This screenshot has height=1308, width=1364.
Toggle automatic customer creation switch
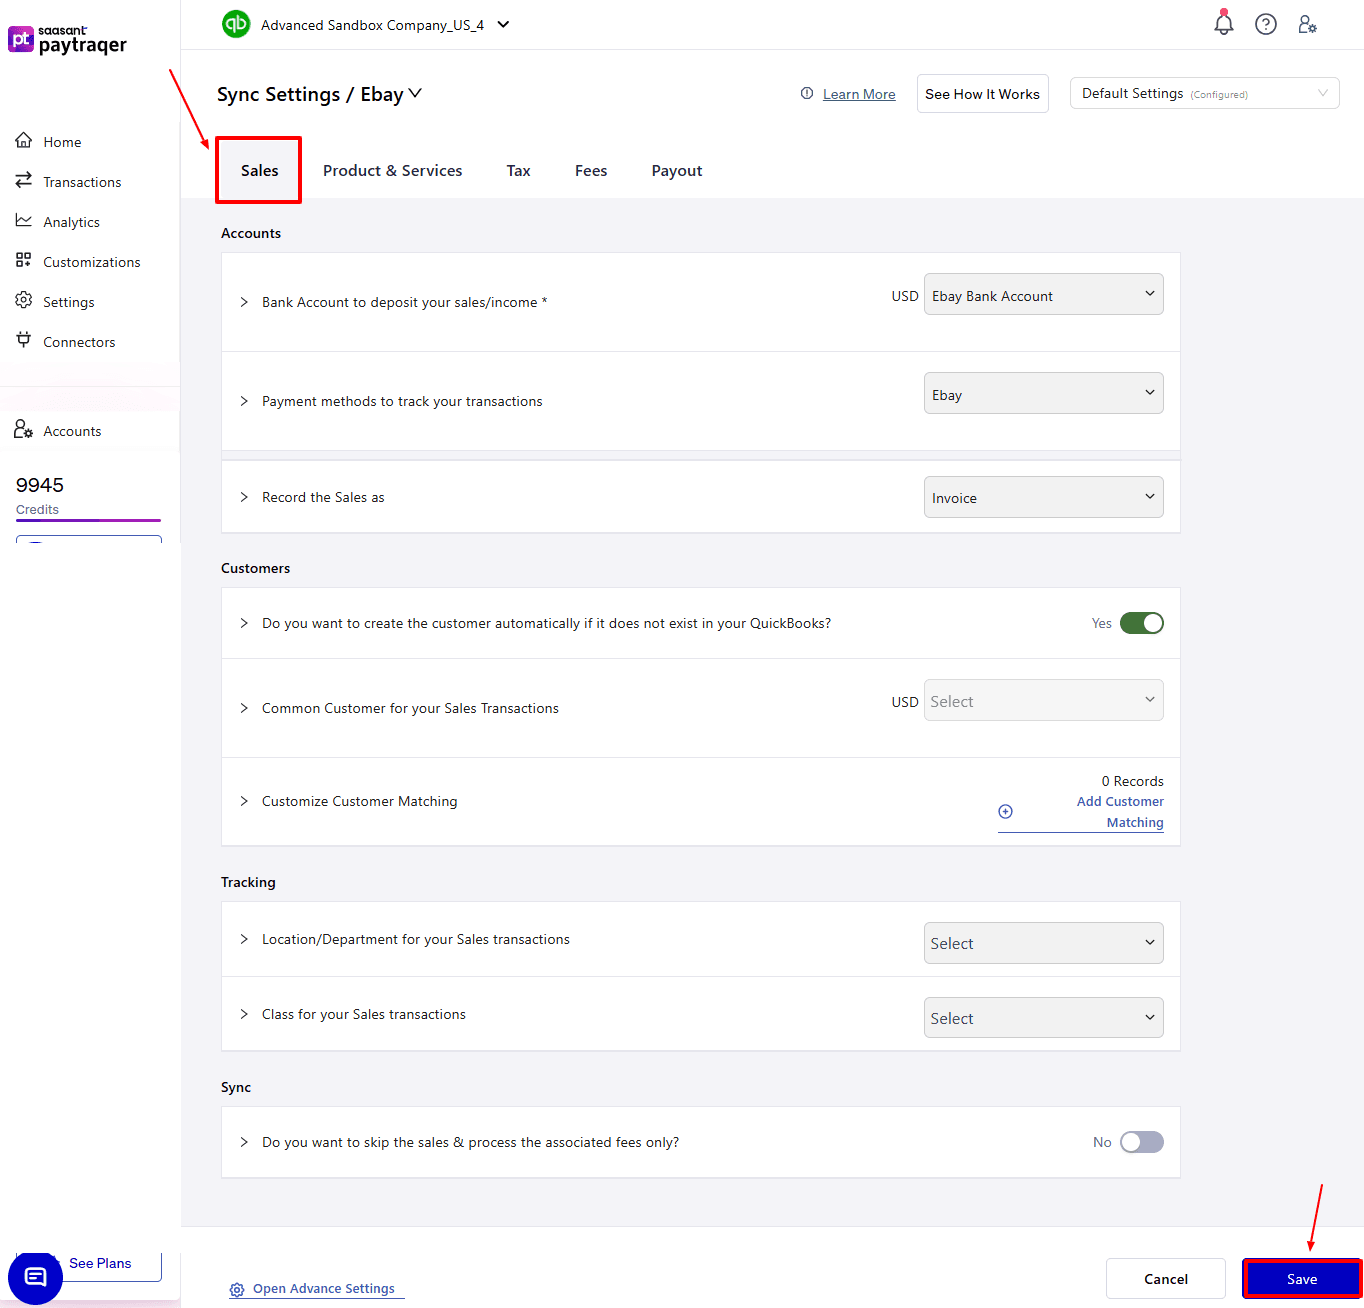tap(1141, 623)
